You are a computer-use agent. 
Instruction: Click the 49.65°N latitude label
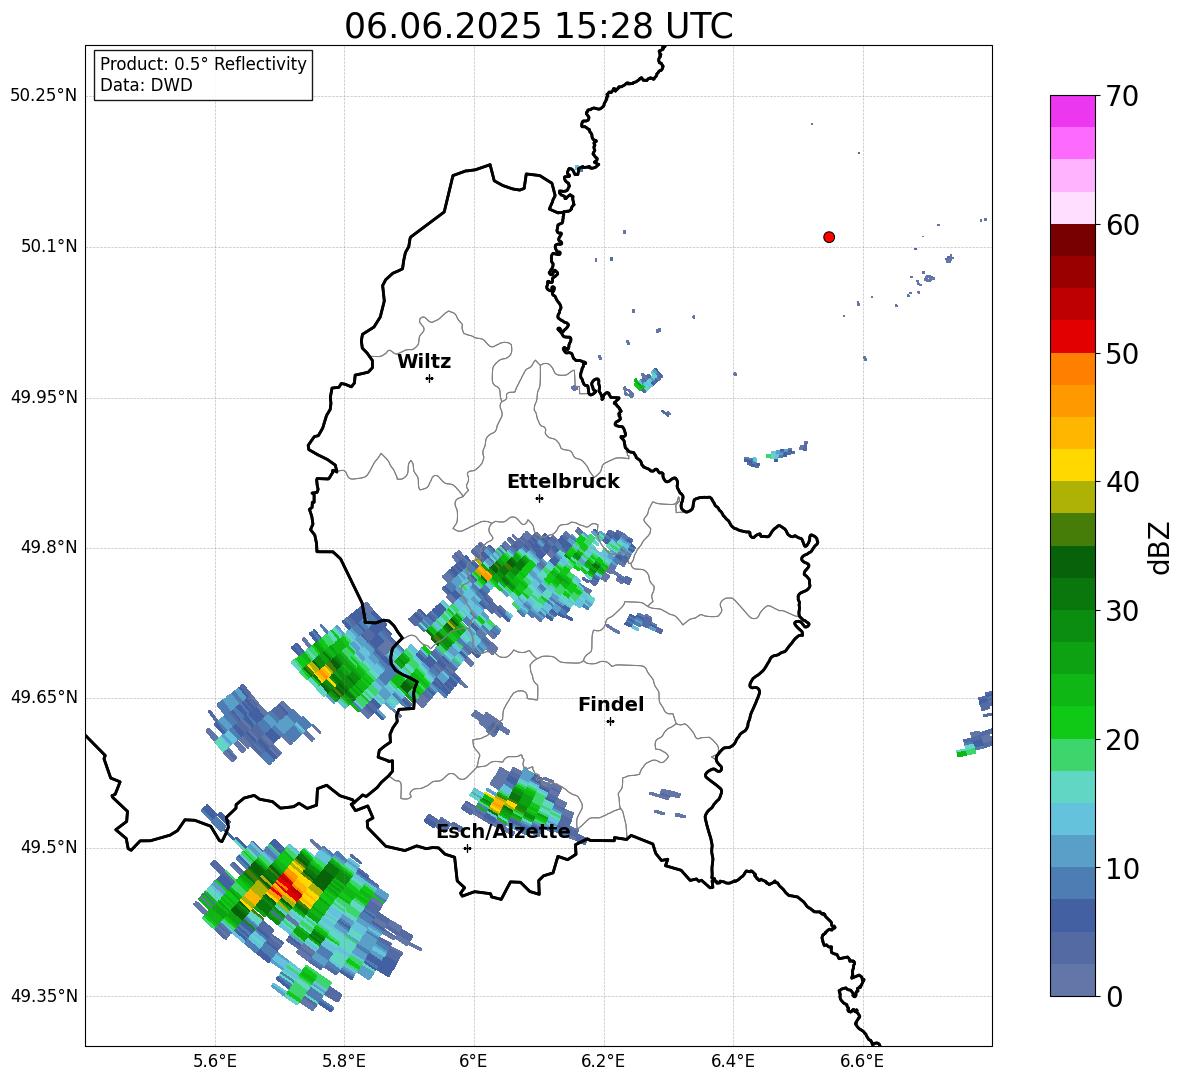pos(44,697)
